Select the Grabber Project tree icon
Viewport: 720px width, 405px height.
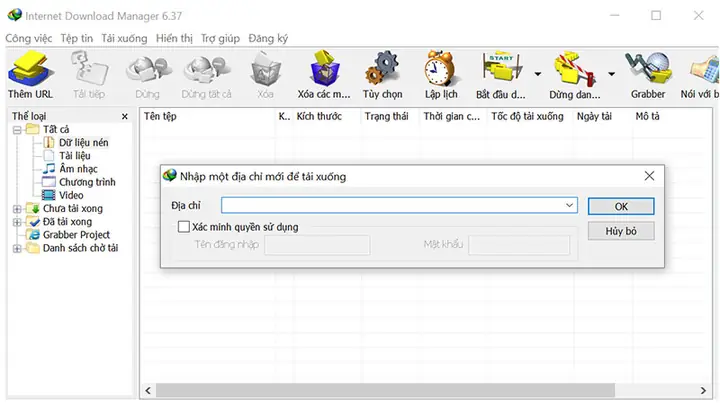pos(34,235)
